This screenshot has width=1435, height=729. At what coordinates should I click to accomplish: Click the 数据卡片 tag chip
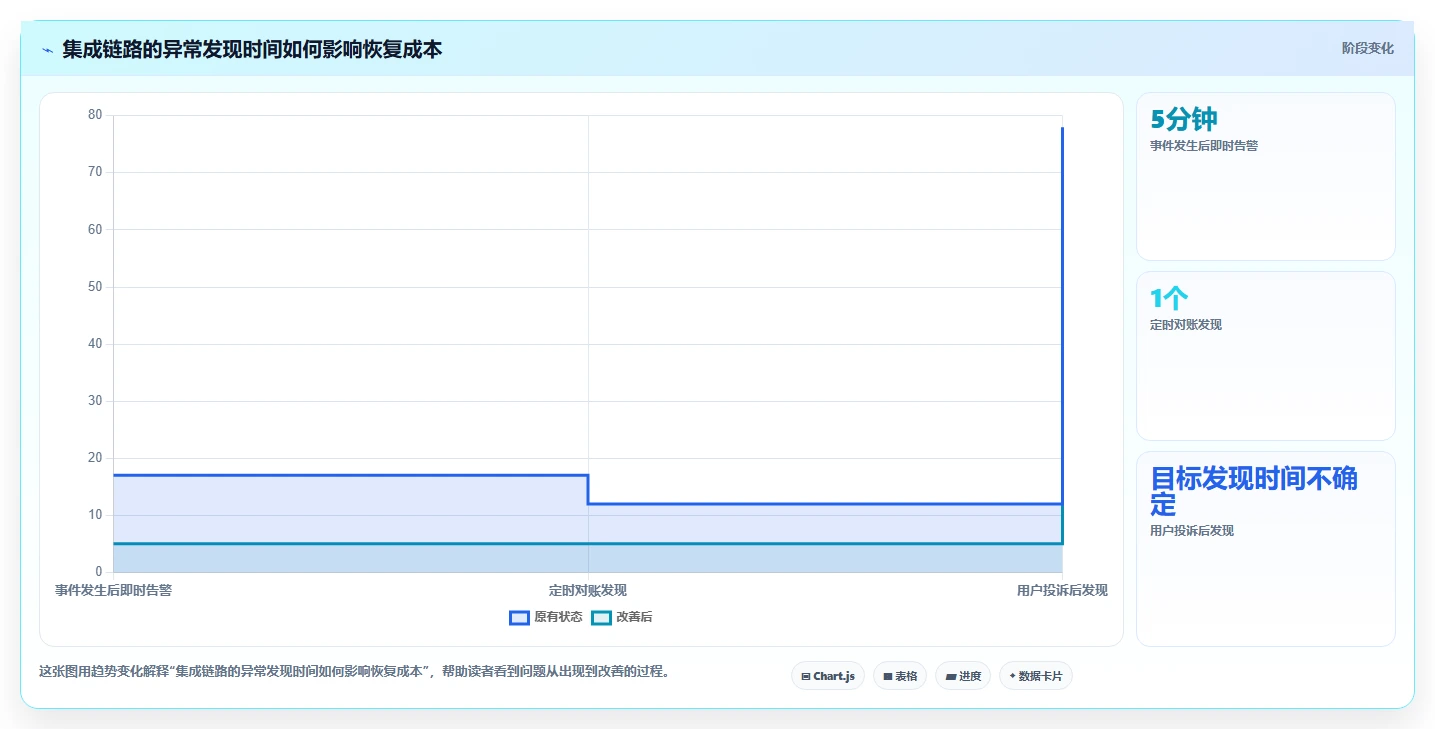pos(1035,676)
